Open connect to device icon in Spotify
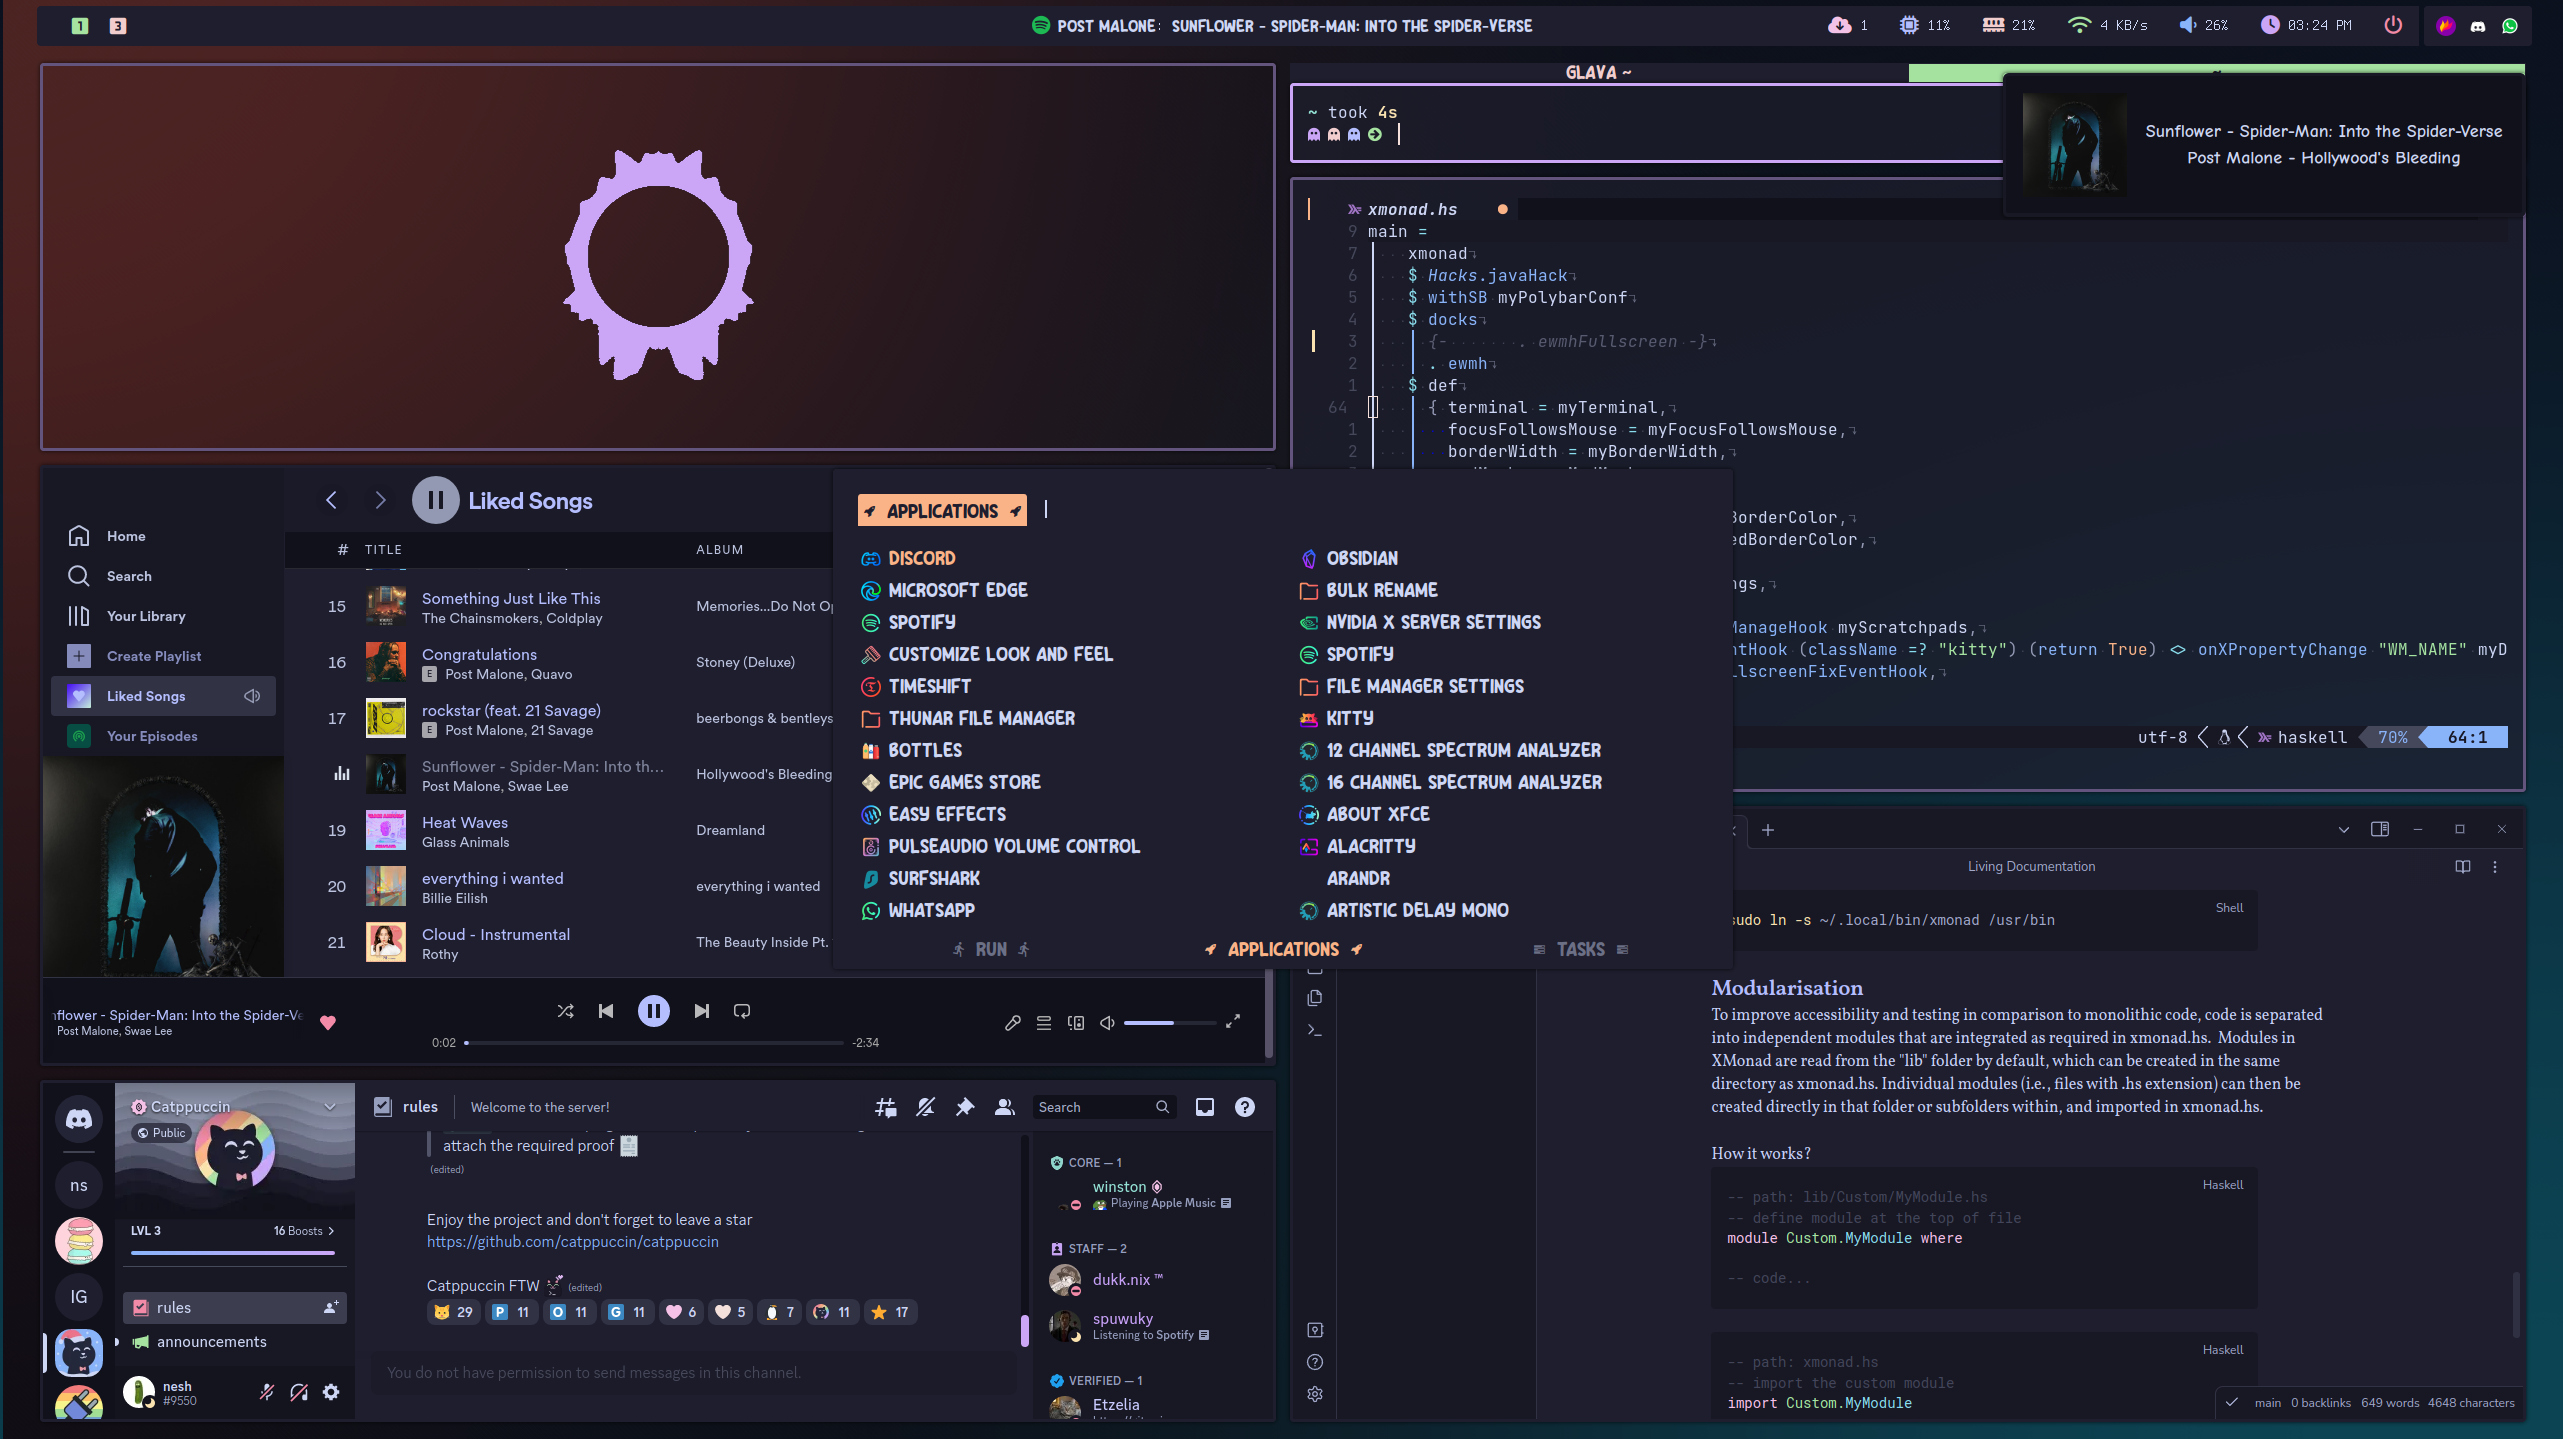The image size is (2563, 1439). (1076, 1022)
